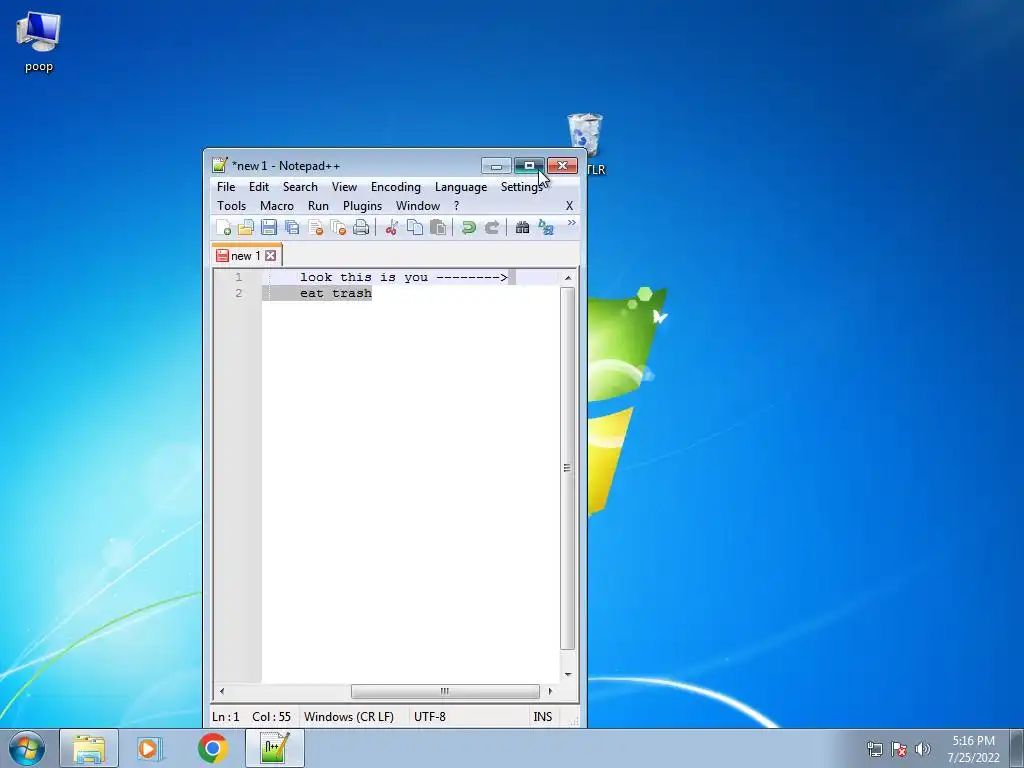Launch Windows Media Player from the taskbar
Viewport: 1024px width, 768px height.
[x=150, y=748]
